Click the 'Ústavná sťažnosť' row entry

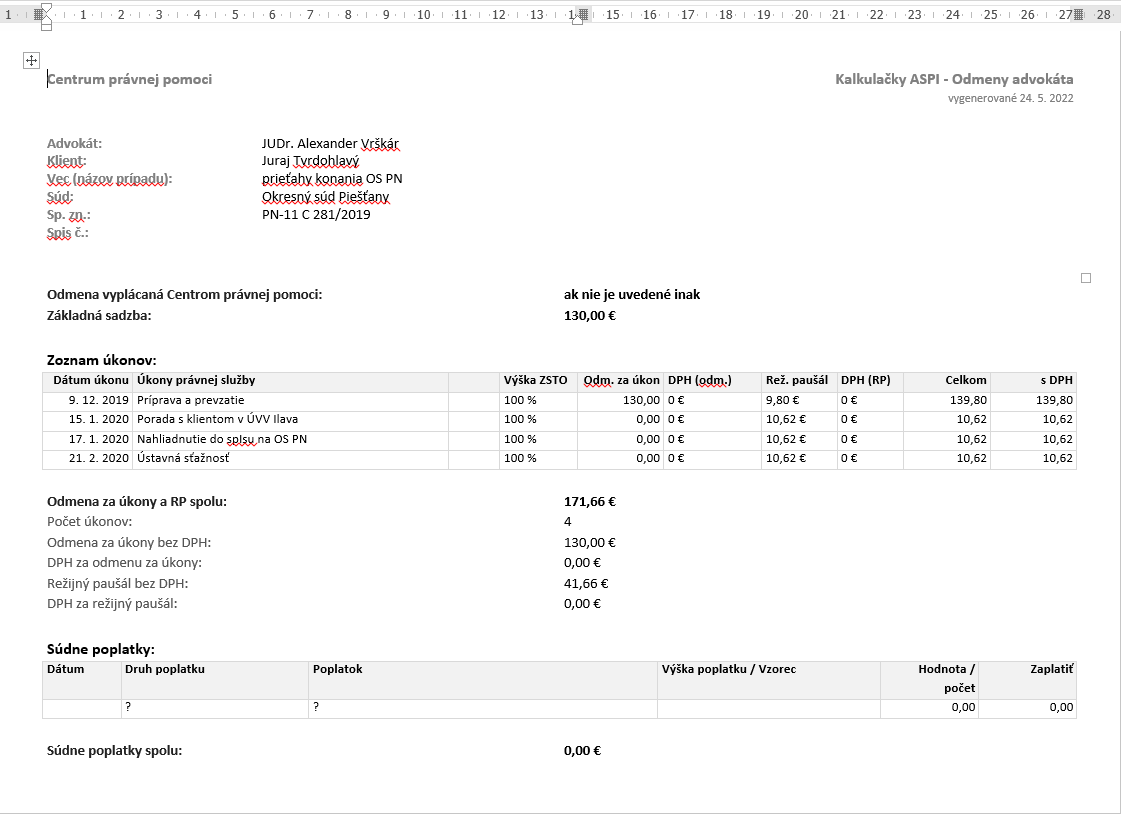183,459
